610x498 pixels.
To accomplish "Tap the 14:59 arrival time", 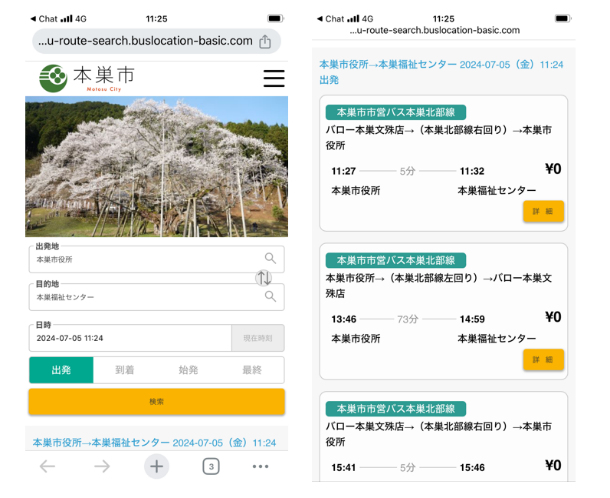I will tap(472, 319).
